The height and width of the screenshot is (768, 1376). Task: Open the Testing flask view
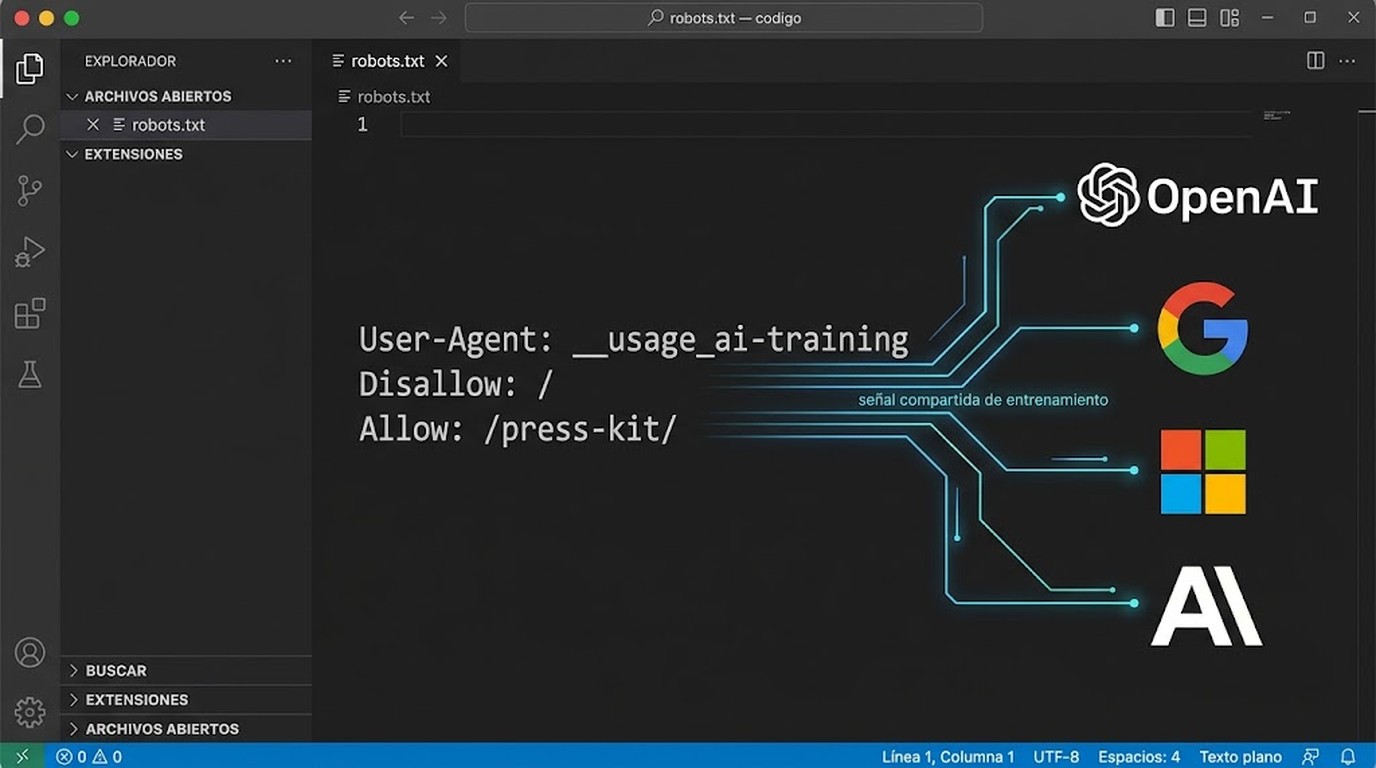click(30, 374)
